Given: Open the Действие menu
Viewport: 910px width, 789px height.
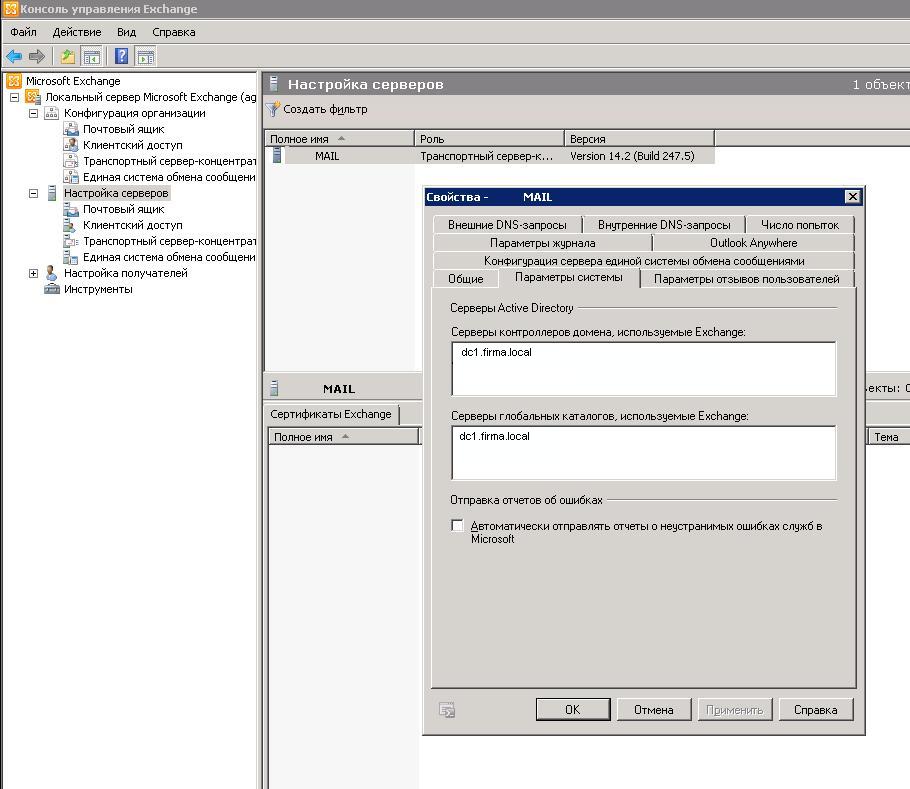Looking at the screenshot, I should (x=77, y=32).
